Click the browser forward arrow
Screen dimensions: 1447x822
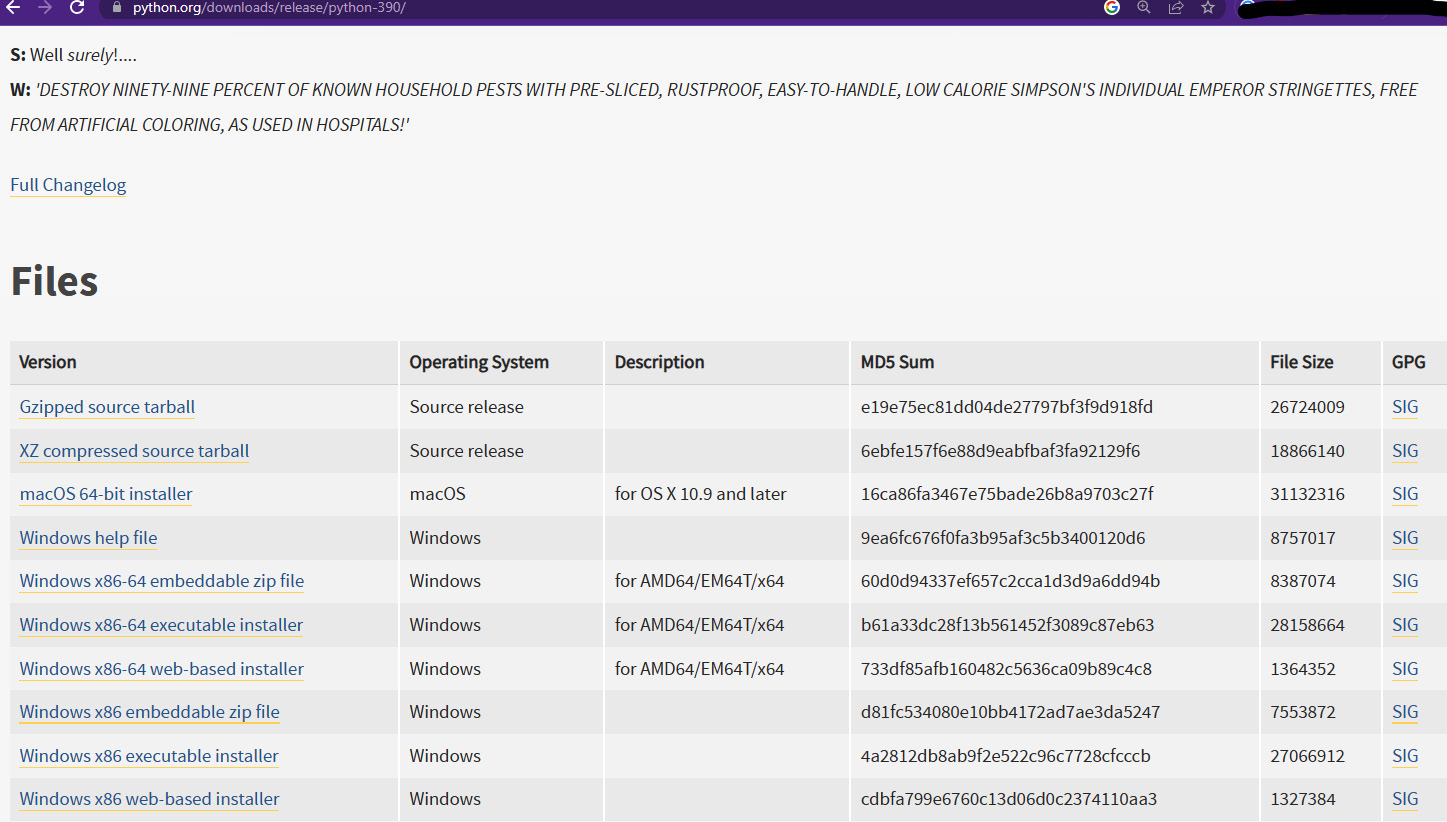click(x=44, y=7)
